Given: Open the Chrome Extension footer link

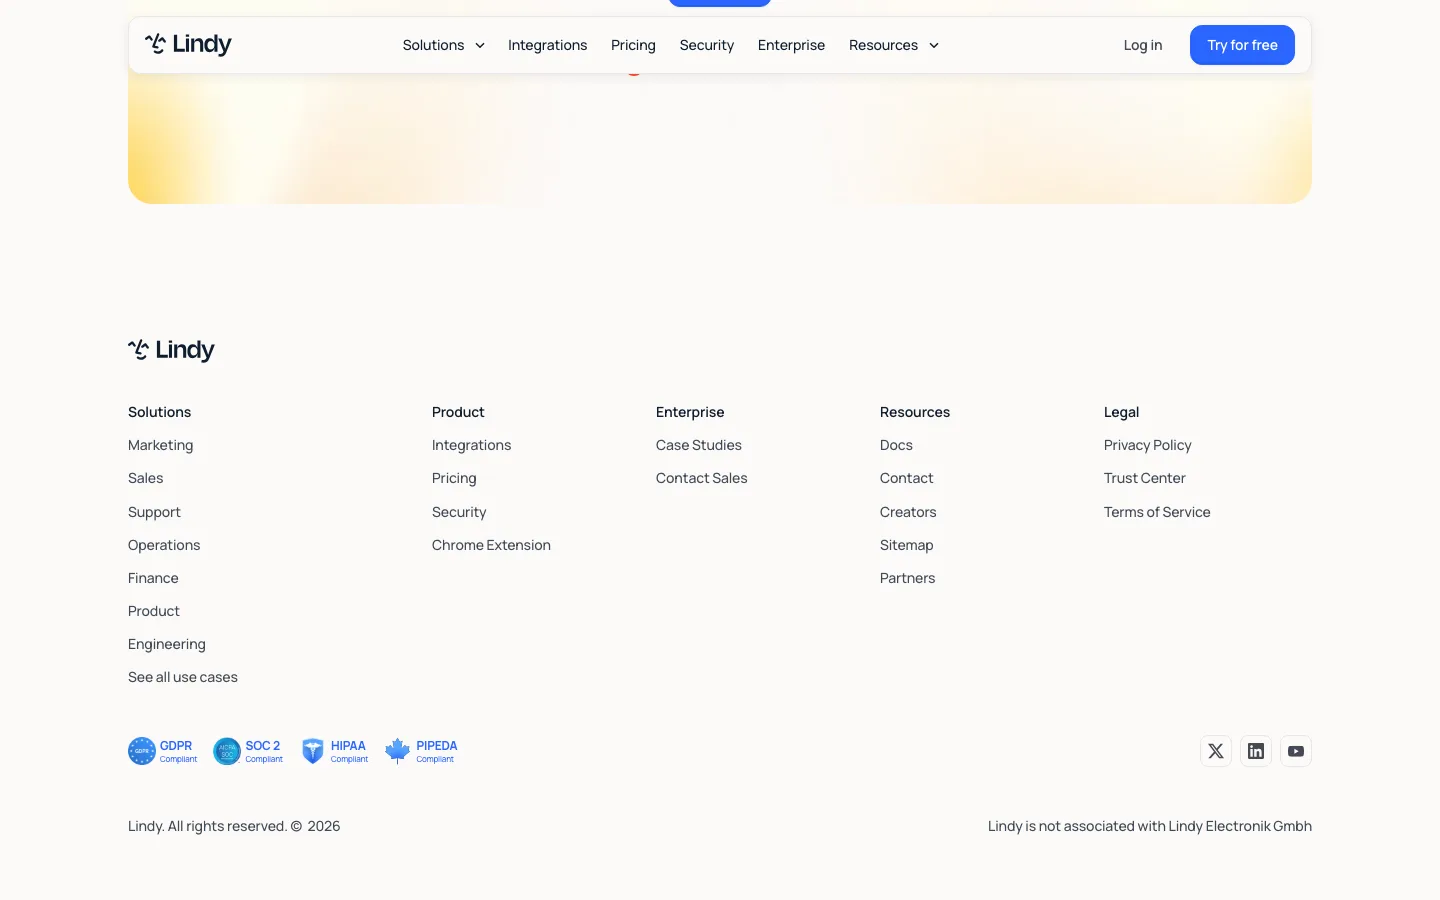Looking at the screenshot, I should (x=491, y=545).
